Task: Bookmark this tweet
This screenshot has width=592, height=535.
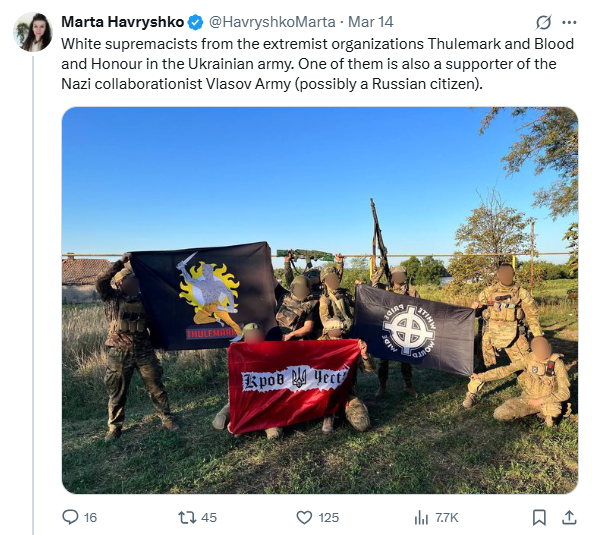Action: click(539, 517)
